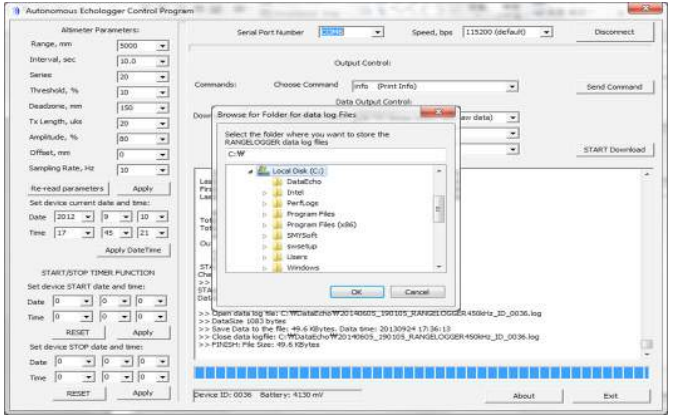This screenshot has height=420, width=682.
Task: Cancel the folder browse dialog
Action: pyautogui.click(x=417, y=291)
